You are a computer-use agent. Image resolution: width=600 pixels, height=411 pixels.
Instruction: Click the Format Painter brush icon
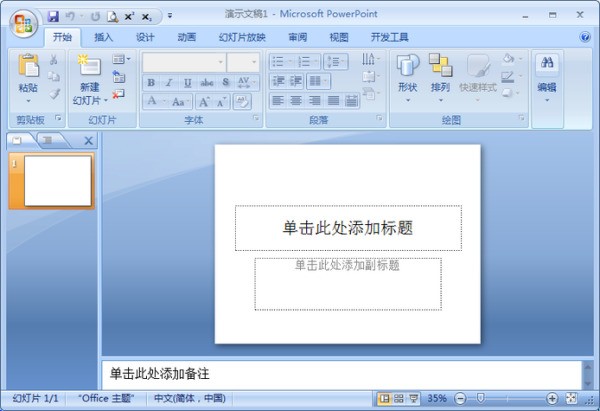[x=54, y=93]
